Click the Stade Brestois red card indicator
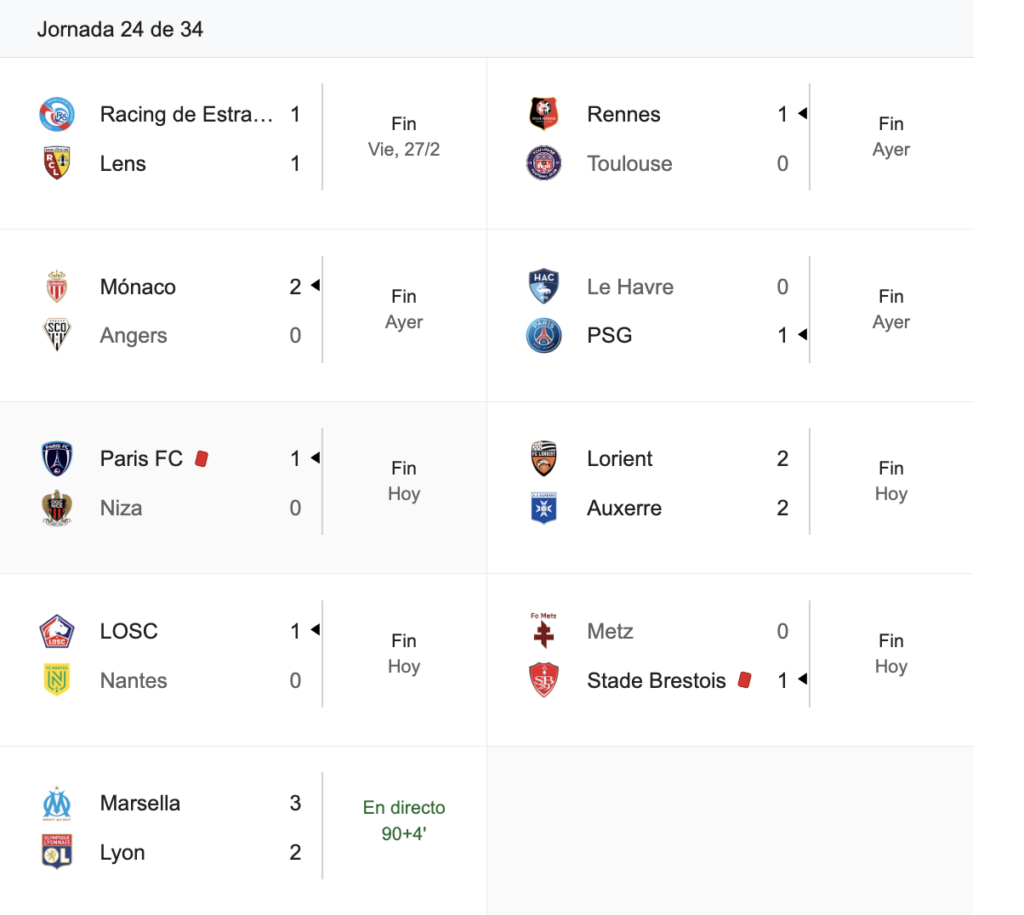Screen dimensions: 1024x915 click(x=744, y=680)
